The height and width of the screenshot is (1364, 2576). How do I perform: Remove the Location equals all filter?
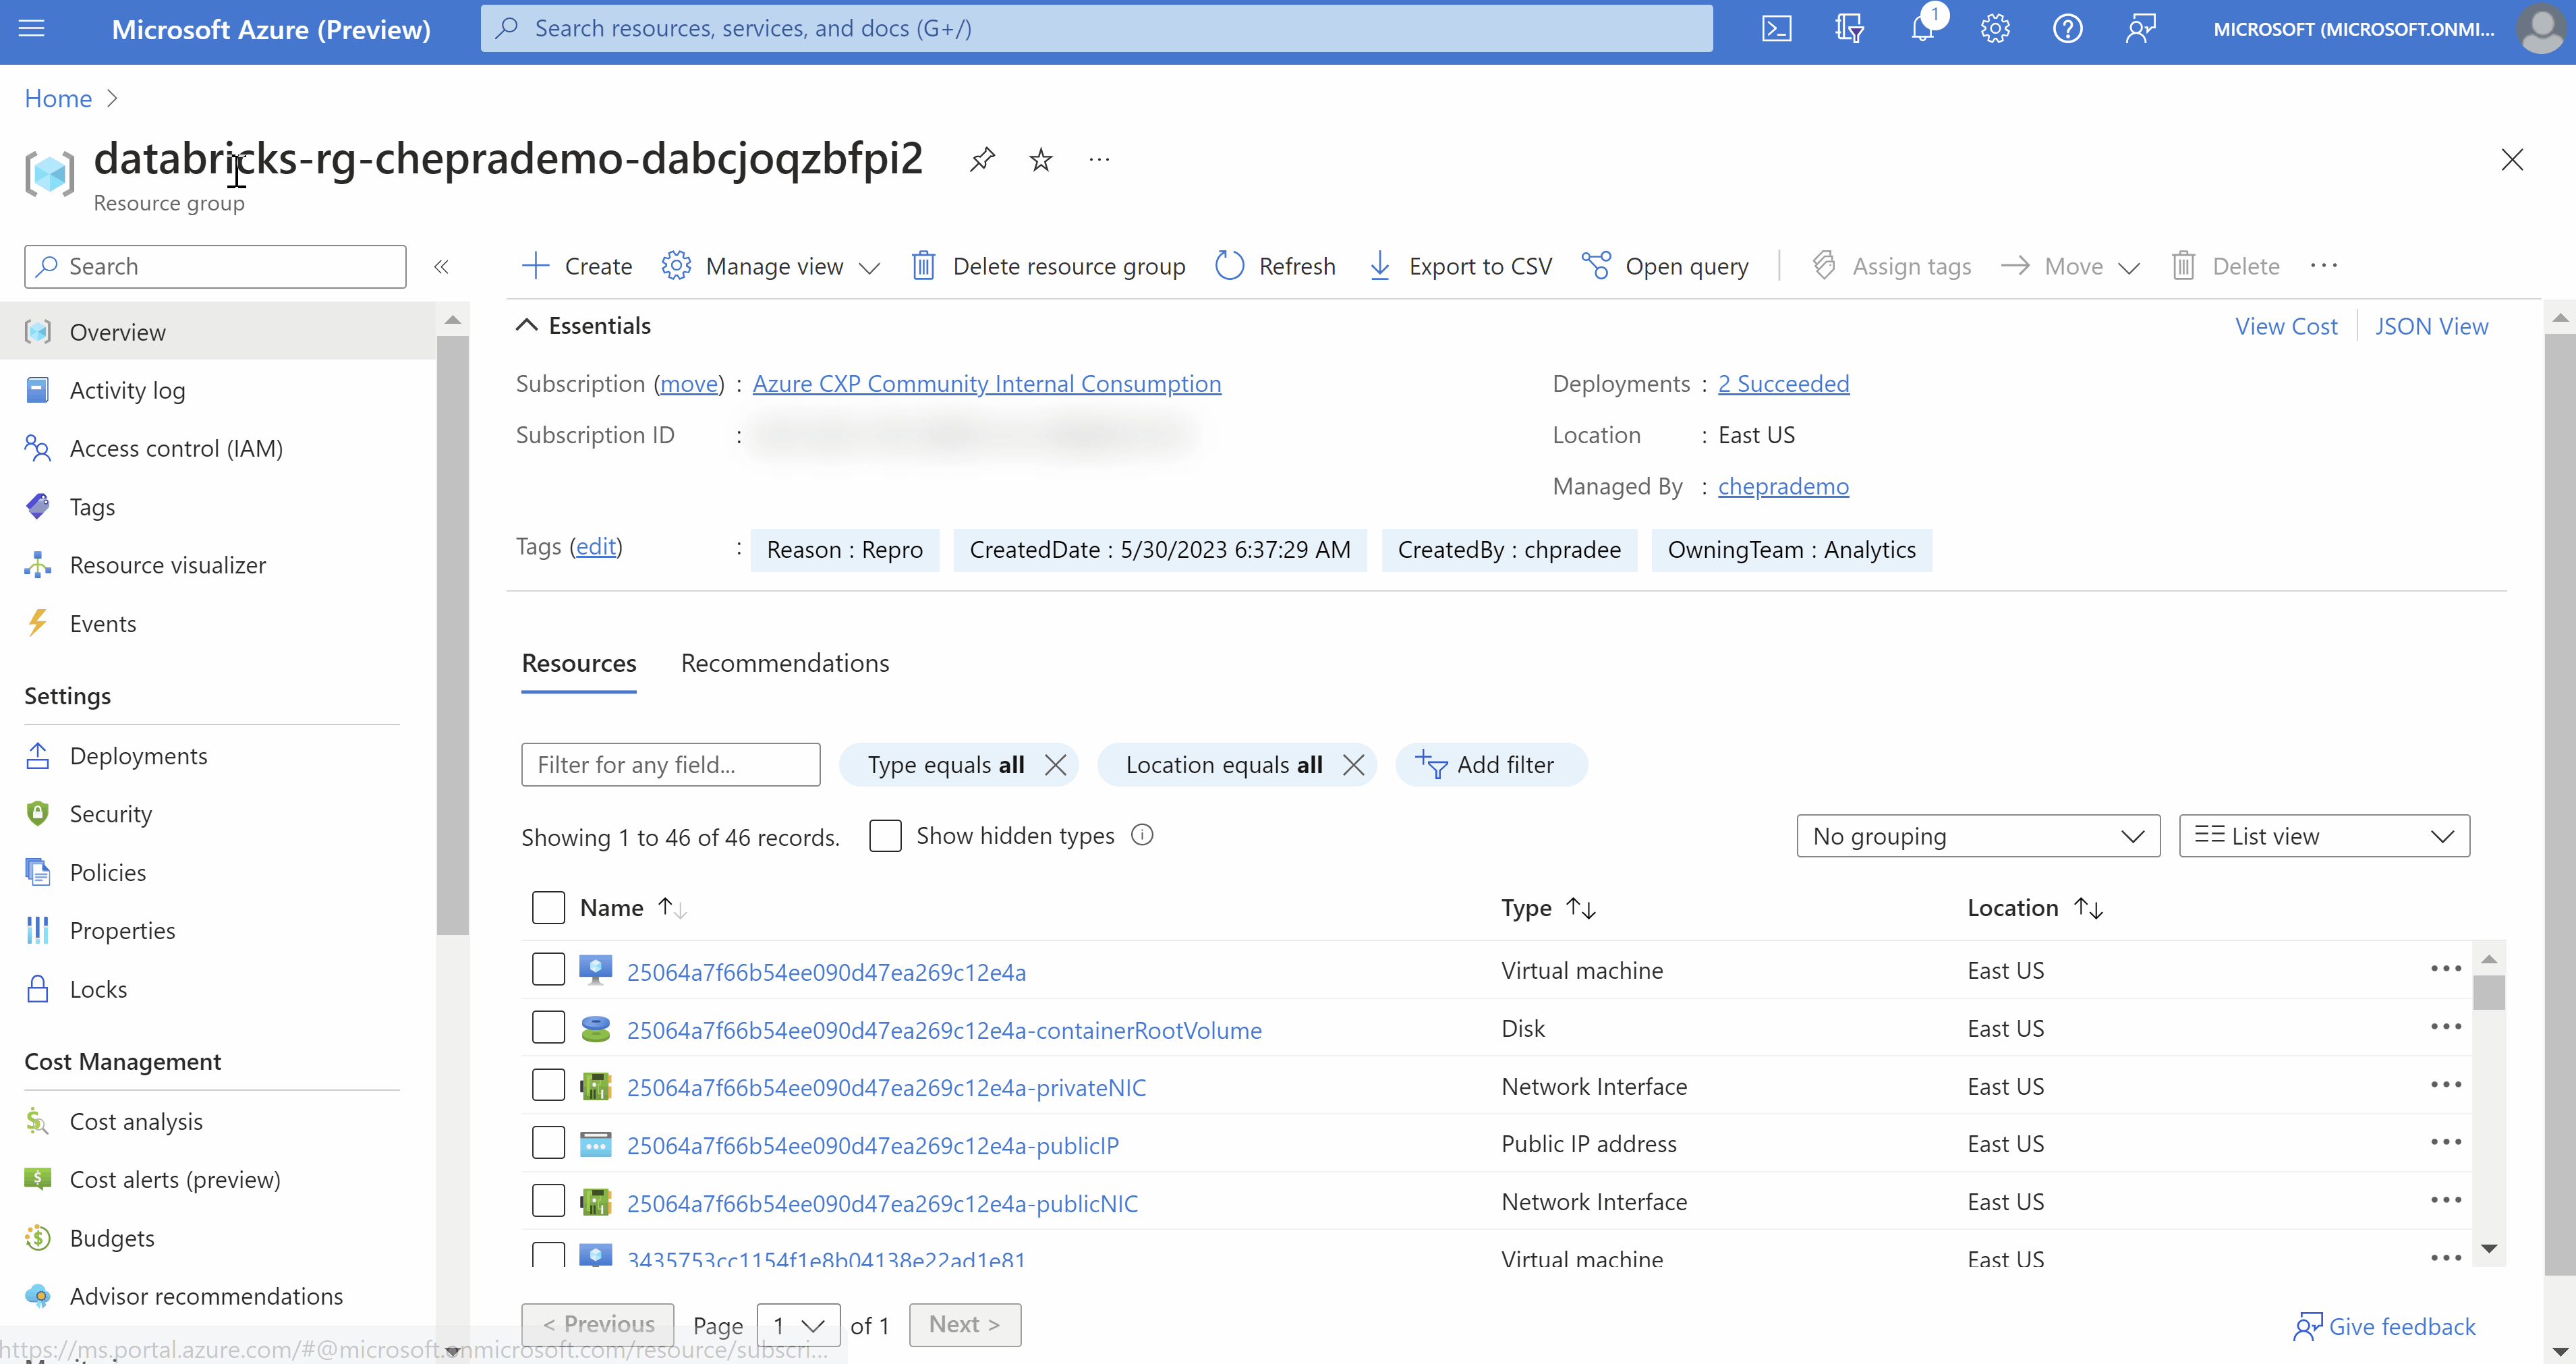1353,766
